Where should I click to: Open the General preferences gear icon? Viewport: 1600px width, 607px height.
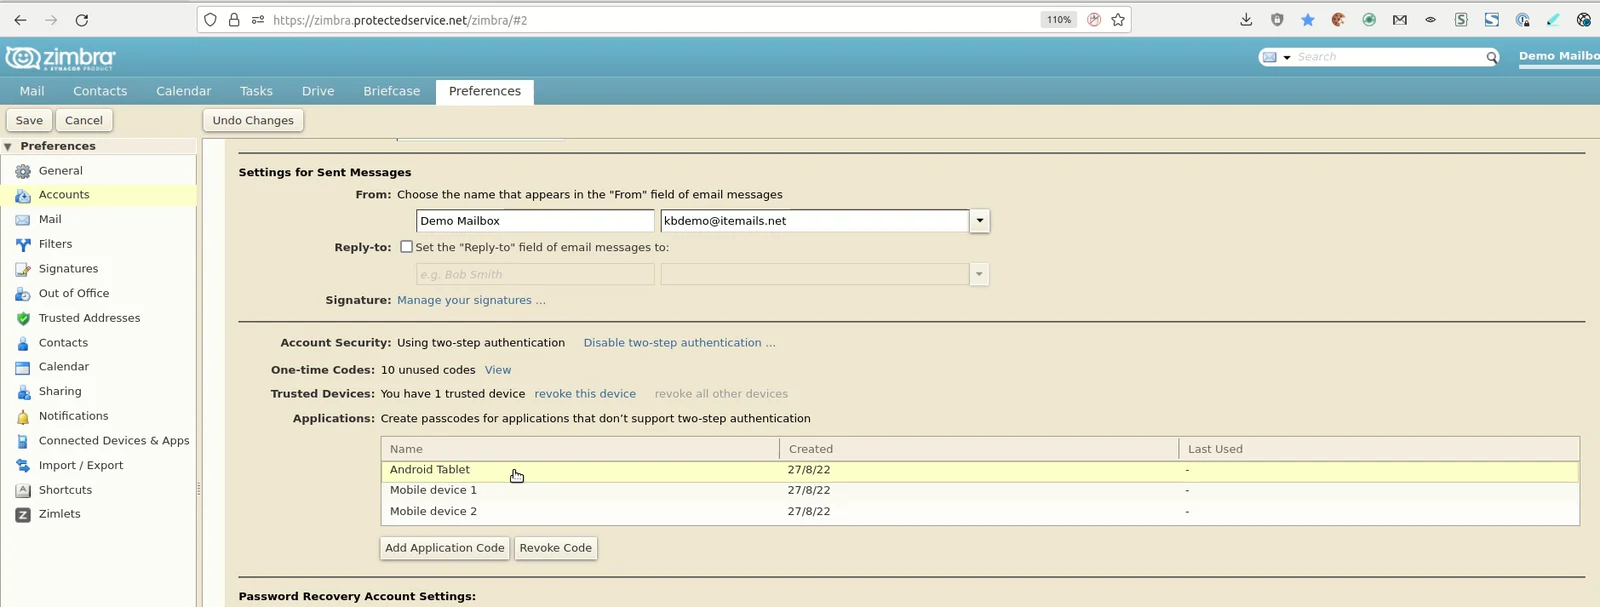coord(23,171)
